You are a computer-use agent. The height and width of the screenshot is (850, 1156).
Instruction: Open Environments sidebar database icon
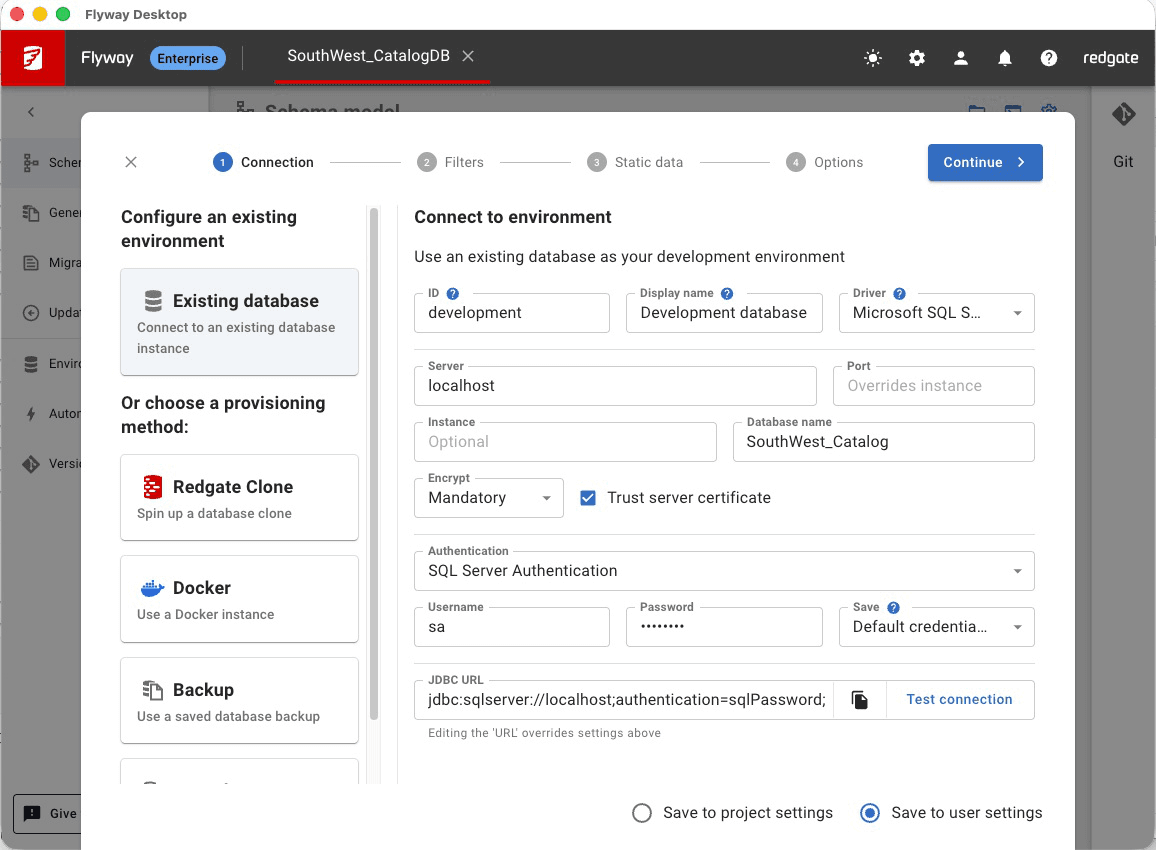click(x=30, y=363)
